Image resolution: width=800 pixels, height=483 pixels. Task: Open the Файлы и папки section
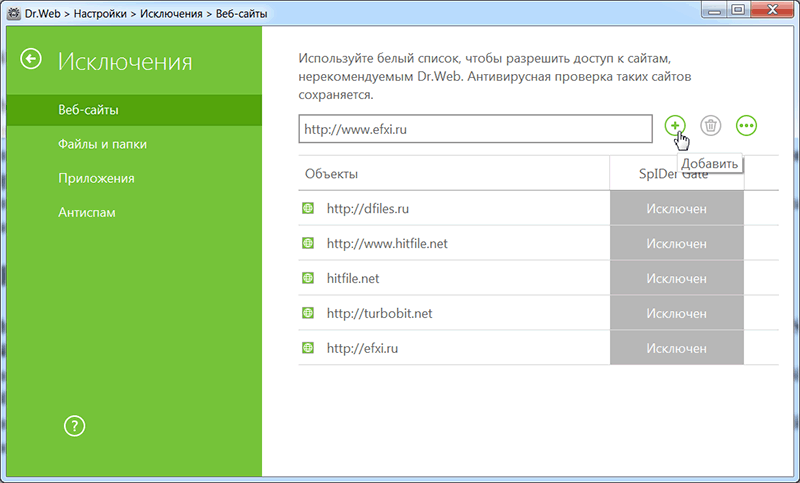pos(102,144)
